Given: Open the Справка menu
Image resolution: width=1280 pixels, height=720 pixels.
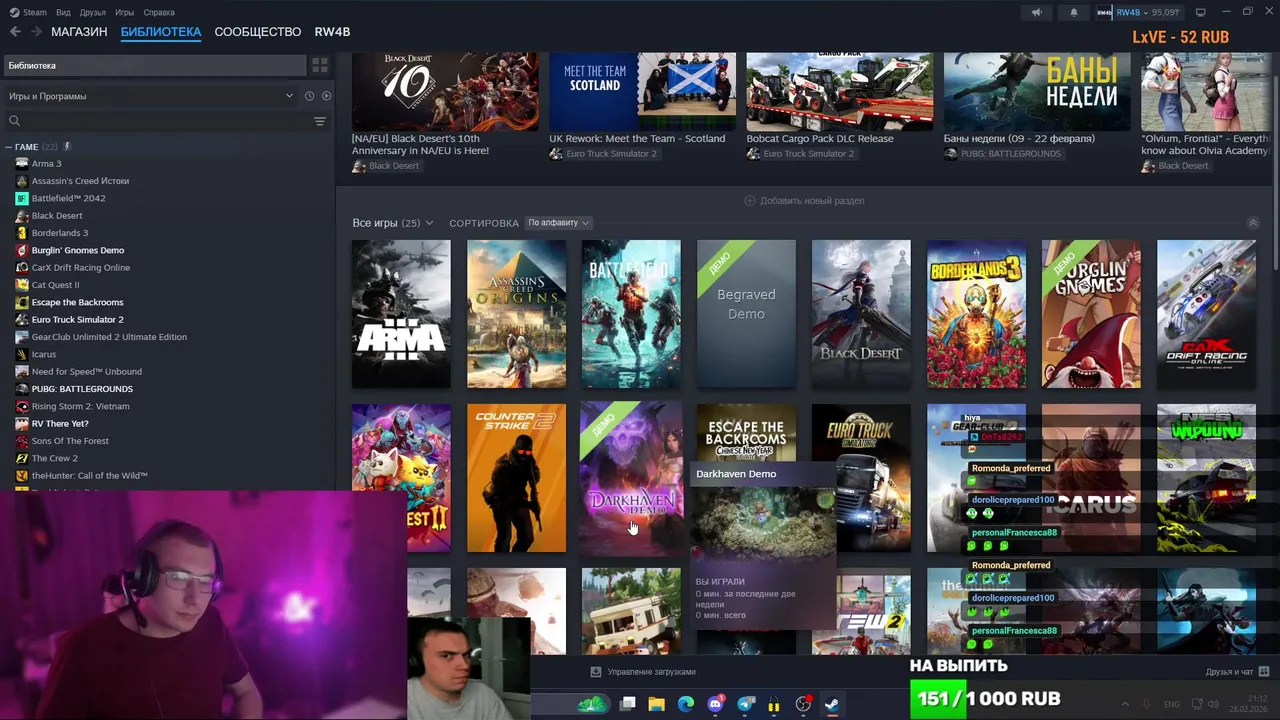Looking at the screenshot, I should (x=159, y=12).
